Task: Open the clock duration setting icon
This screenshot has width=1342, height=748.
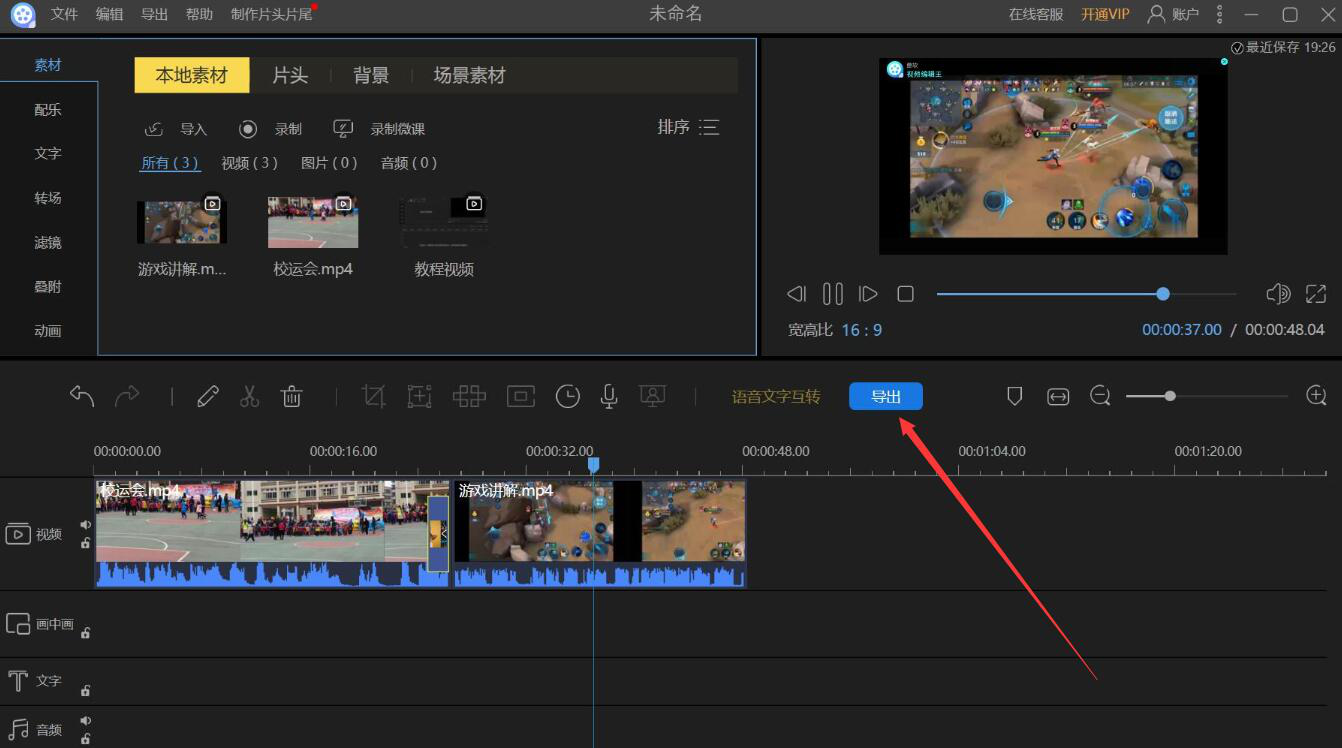Action: pos(567,397)
